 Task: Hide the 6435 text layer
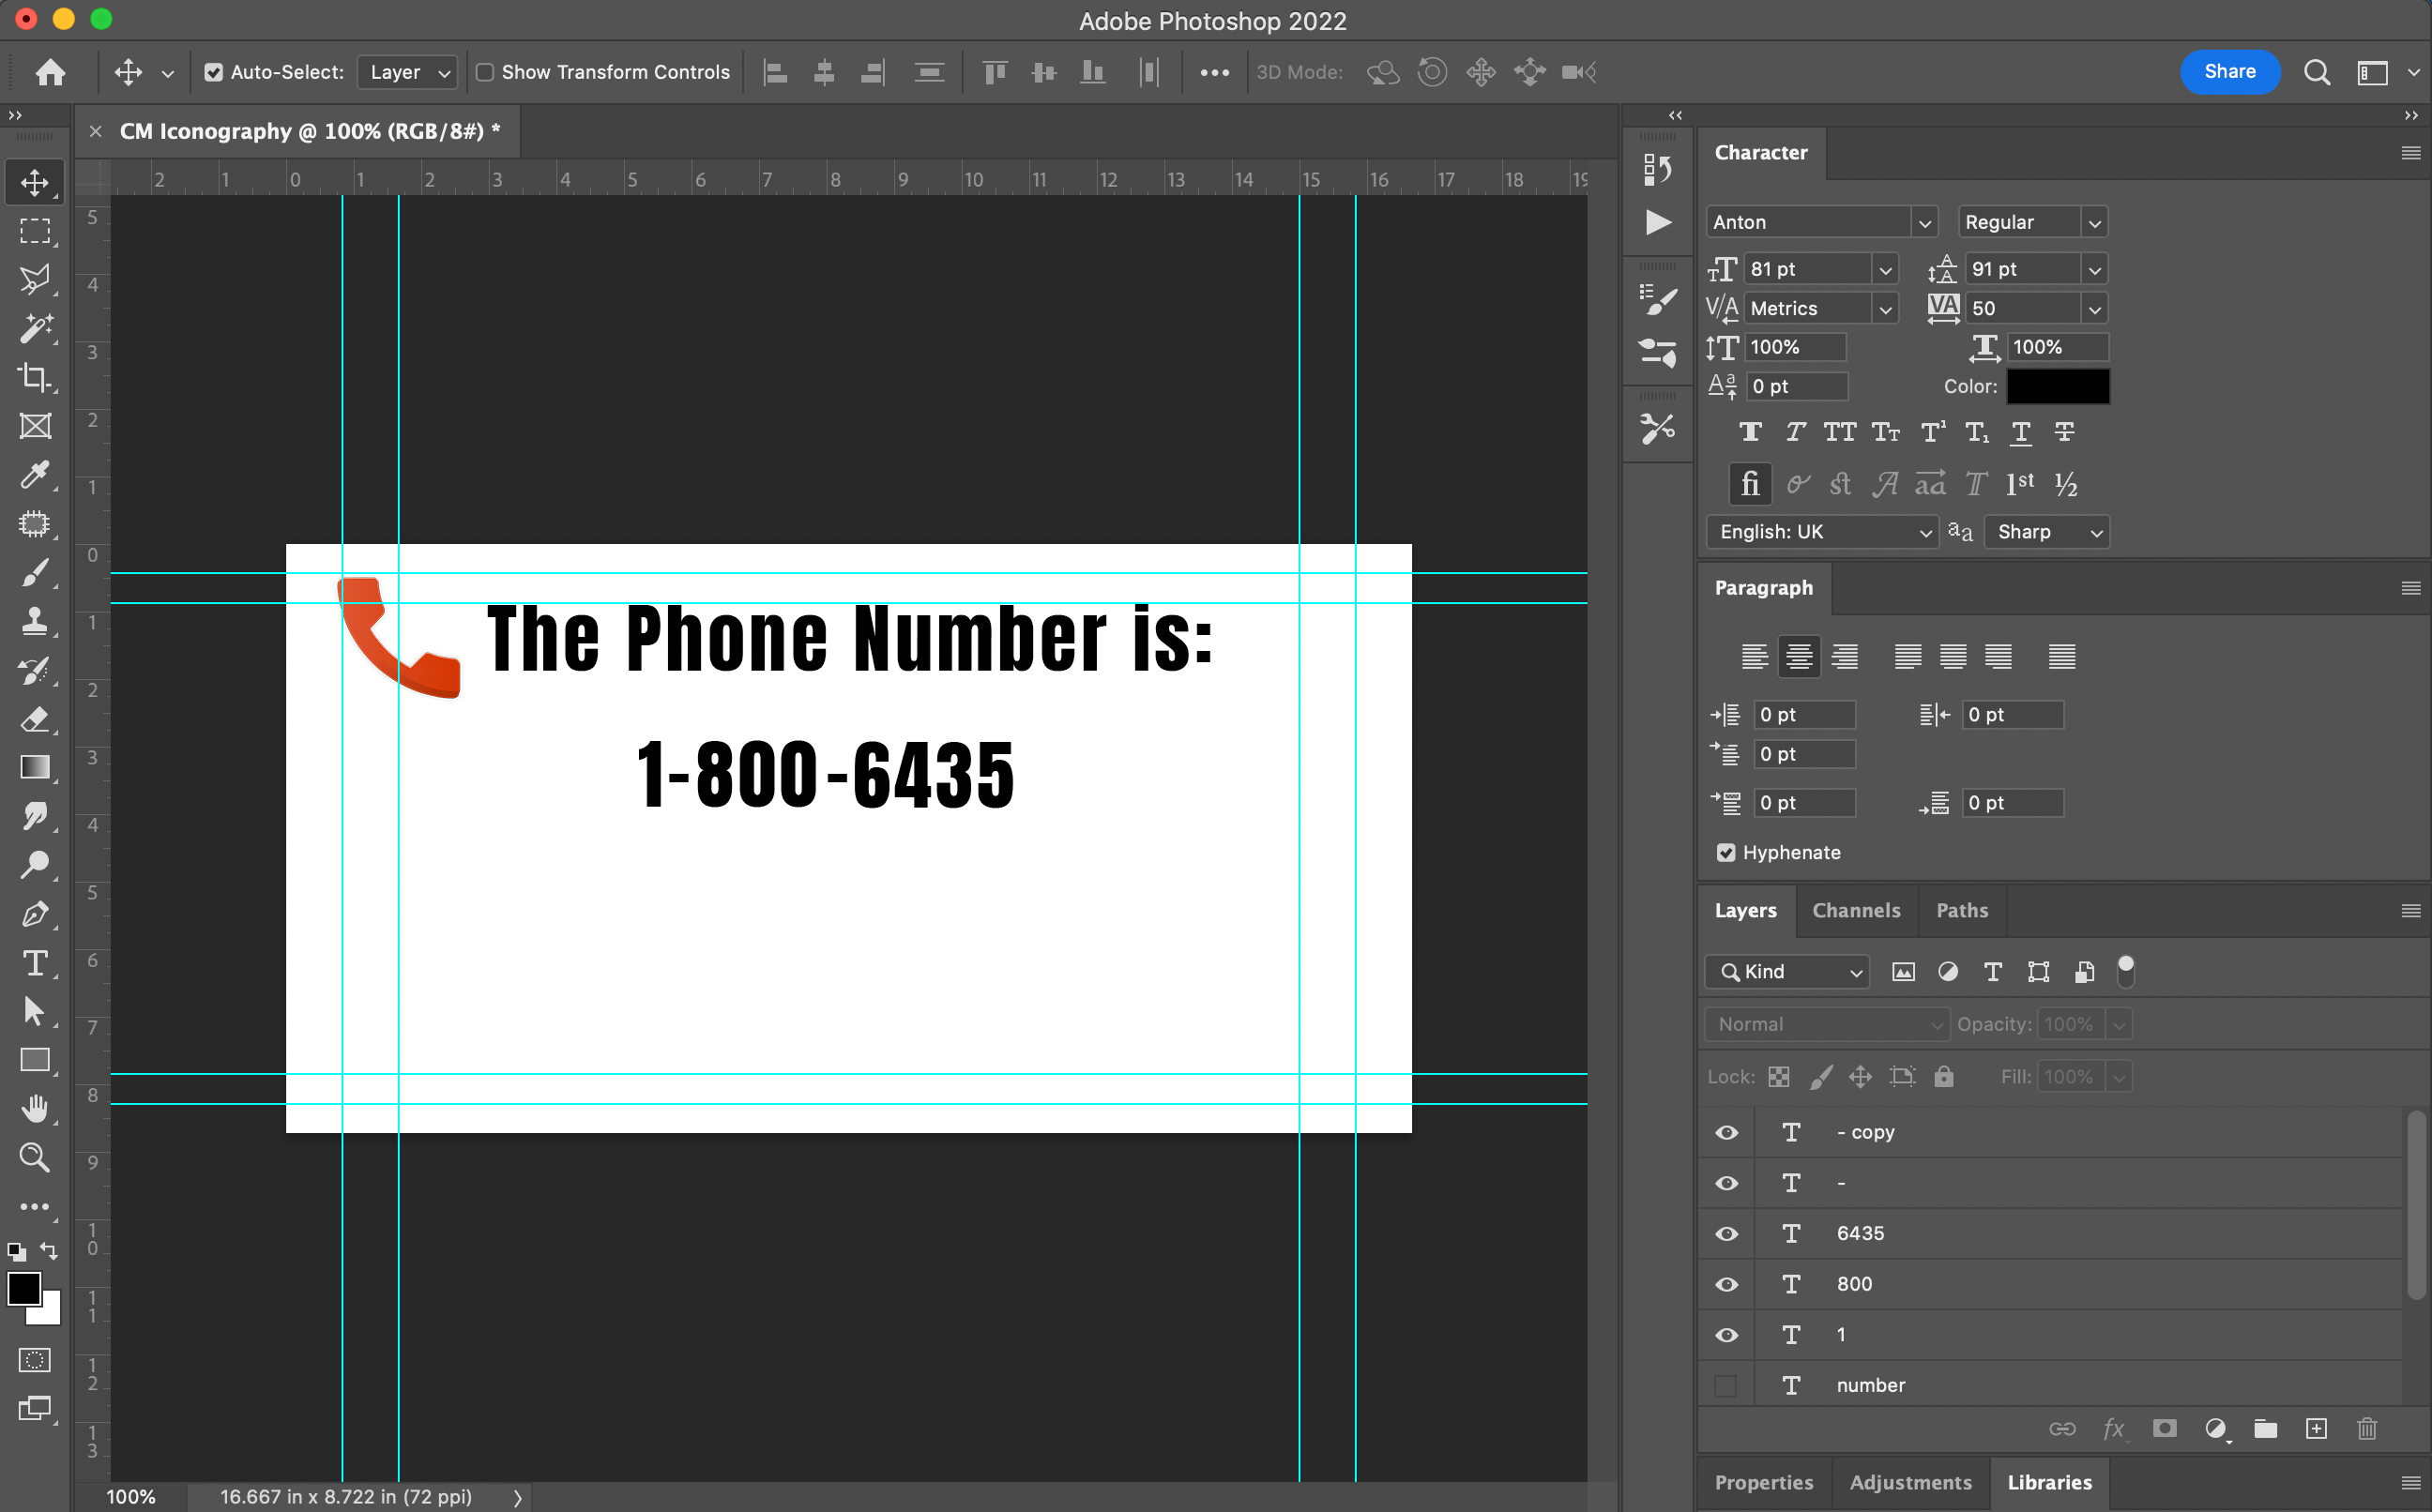click(1726, 1233)
